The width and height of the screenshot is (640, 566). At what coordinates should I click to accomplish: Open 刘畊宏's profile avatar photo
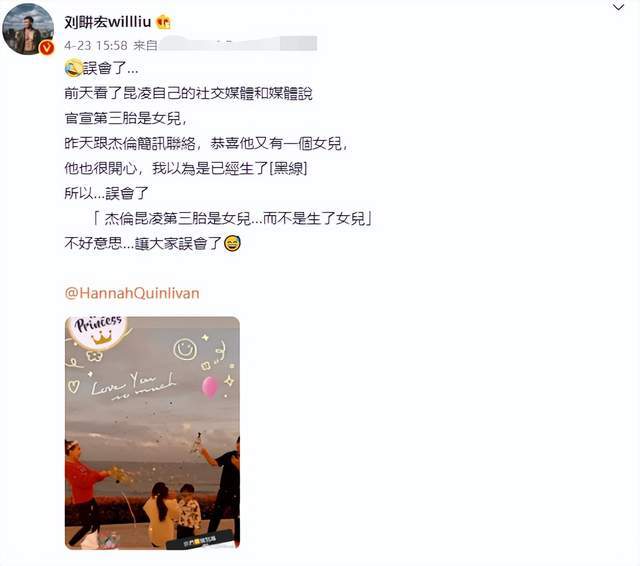28,29
